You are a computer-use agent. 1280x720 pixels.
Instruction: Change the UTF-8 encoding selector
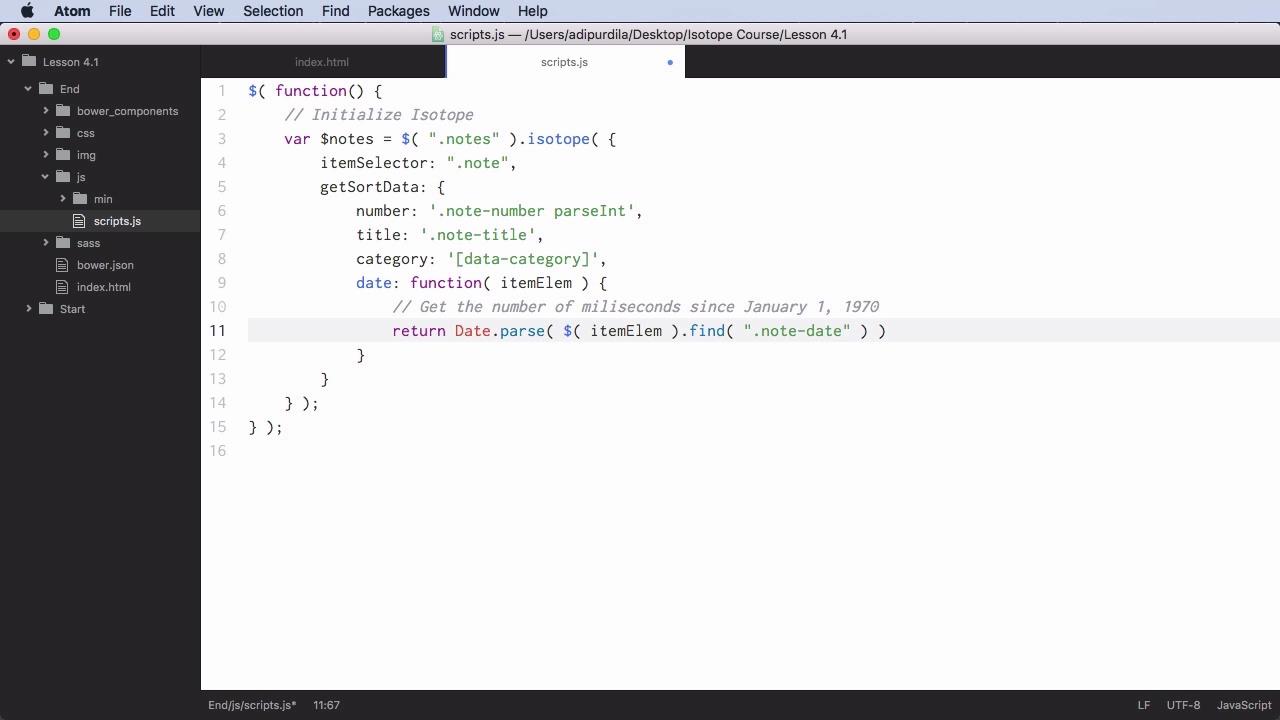(x=1183, y=705)
